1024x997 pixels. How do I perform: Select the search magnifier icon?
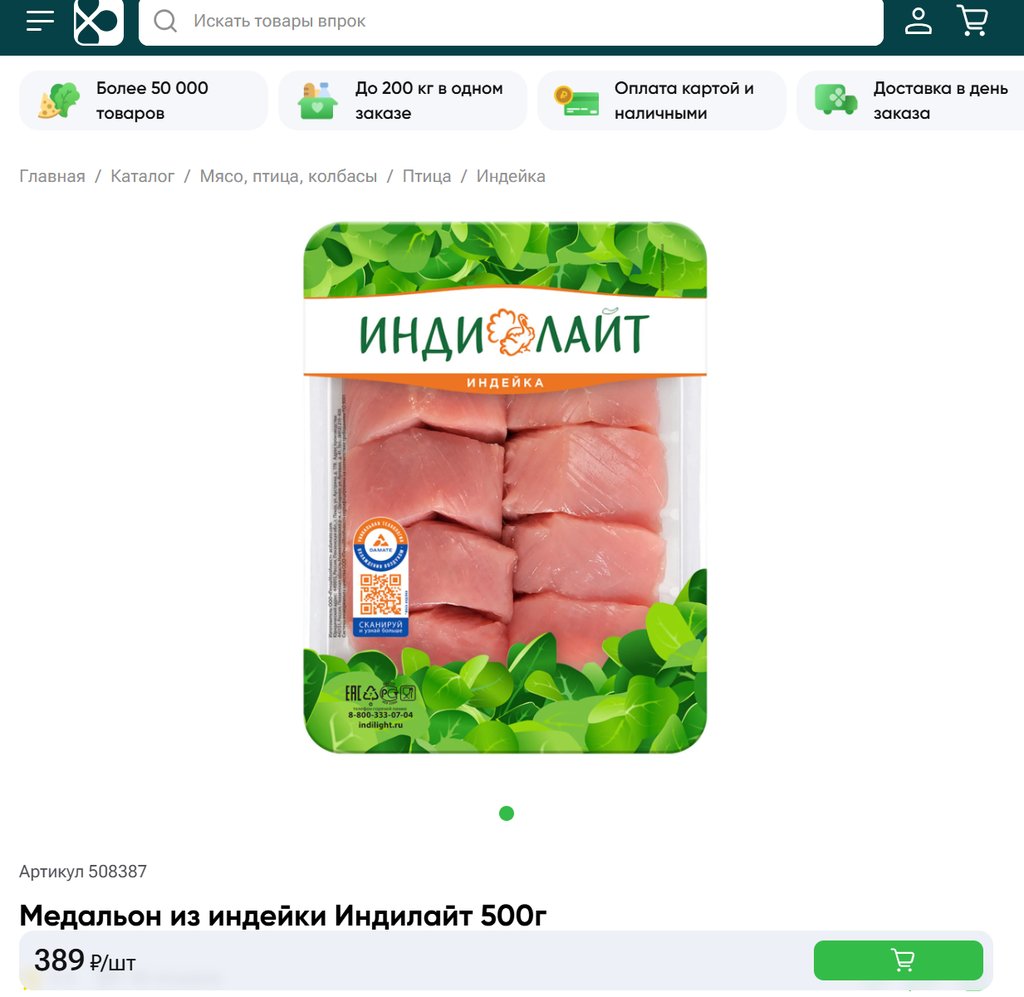click(165, 21)
